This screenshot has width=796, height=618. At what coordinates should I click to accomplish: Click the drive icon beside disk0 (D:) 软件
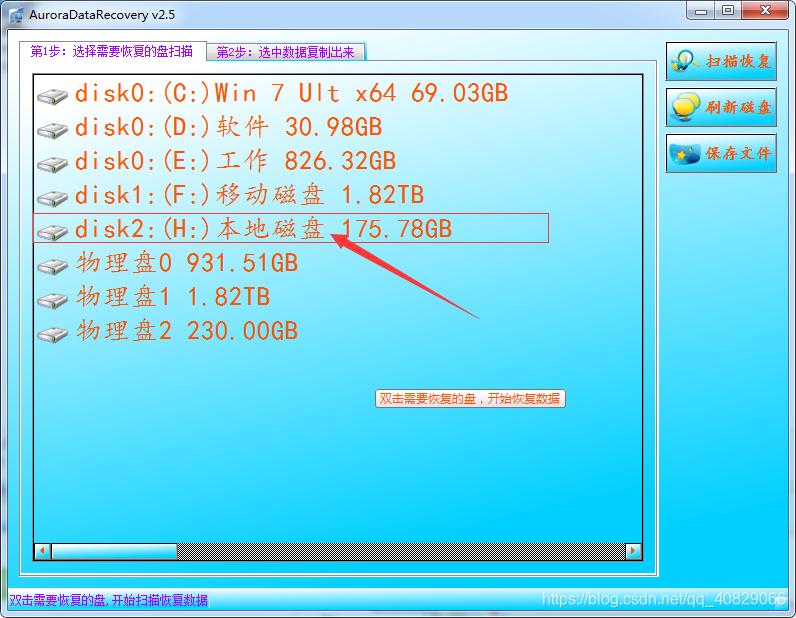[x=52, y=130]
